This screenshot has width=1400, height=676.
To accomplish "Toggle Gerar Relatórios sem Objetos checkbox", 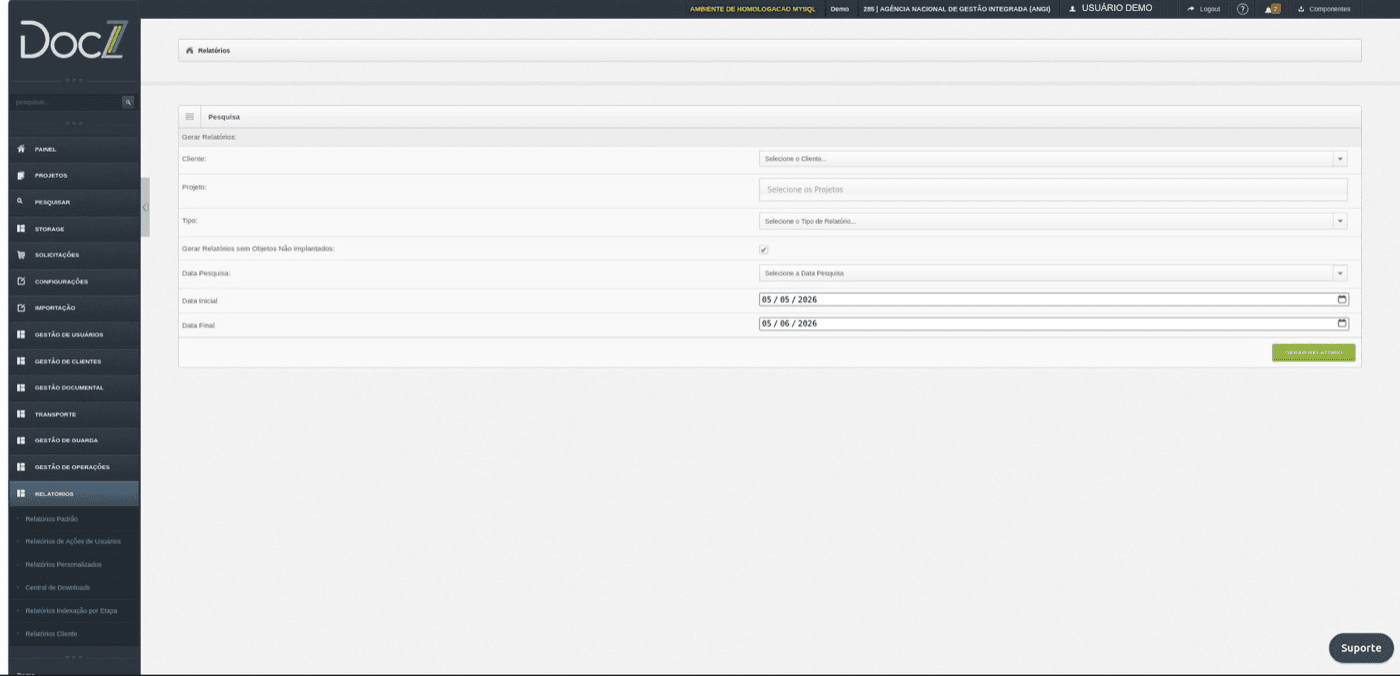I will [764, 249].
